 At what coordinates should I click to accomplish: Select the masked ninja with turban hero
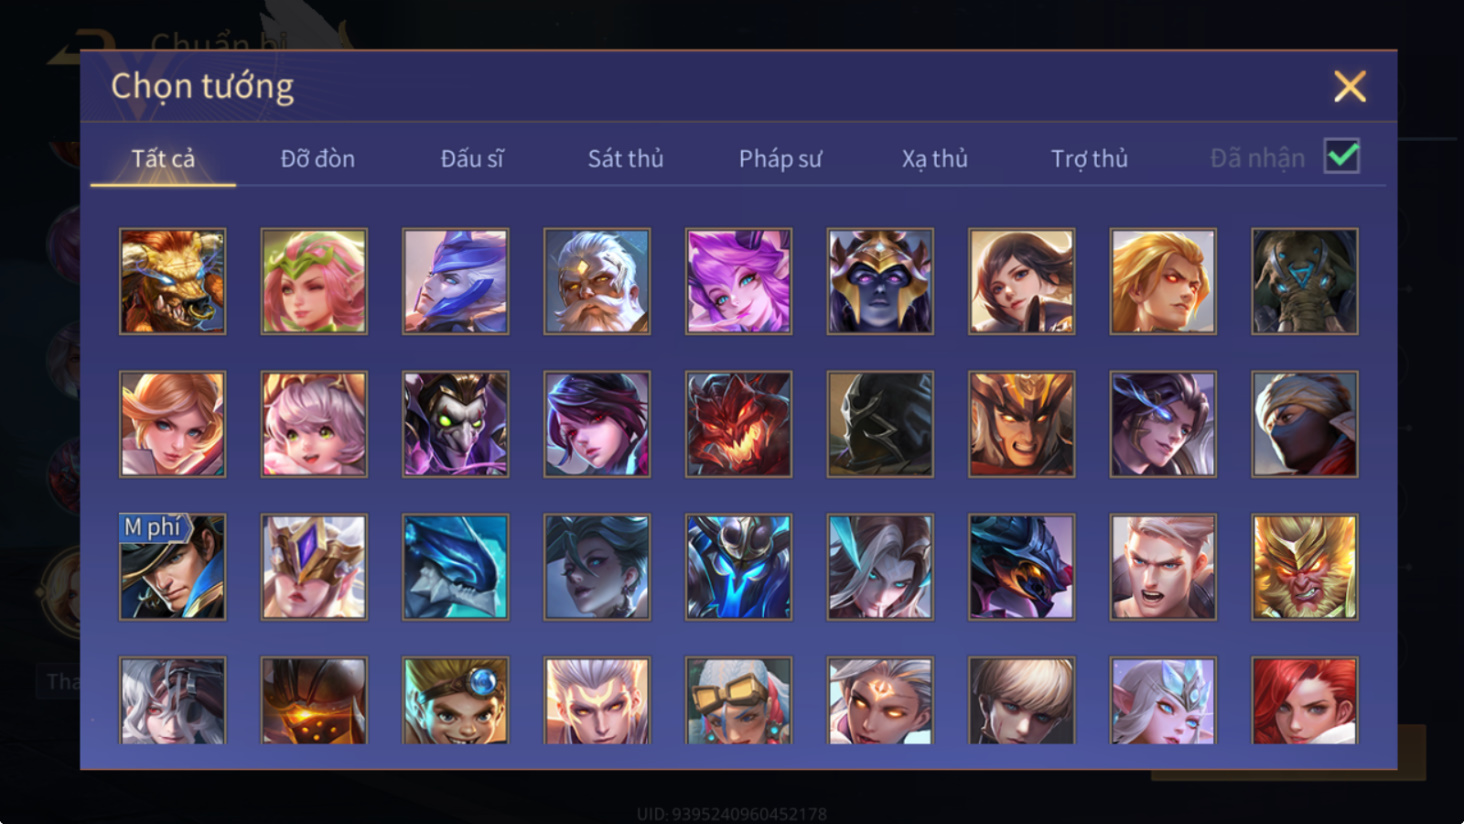coord(1304,424)
